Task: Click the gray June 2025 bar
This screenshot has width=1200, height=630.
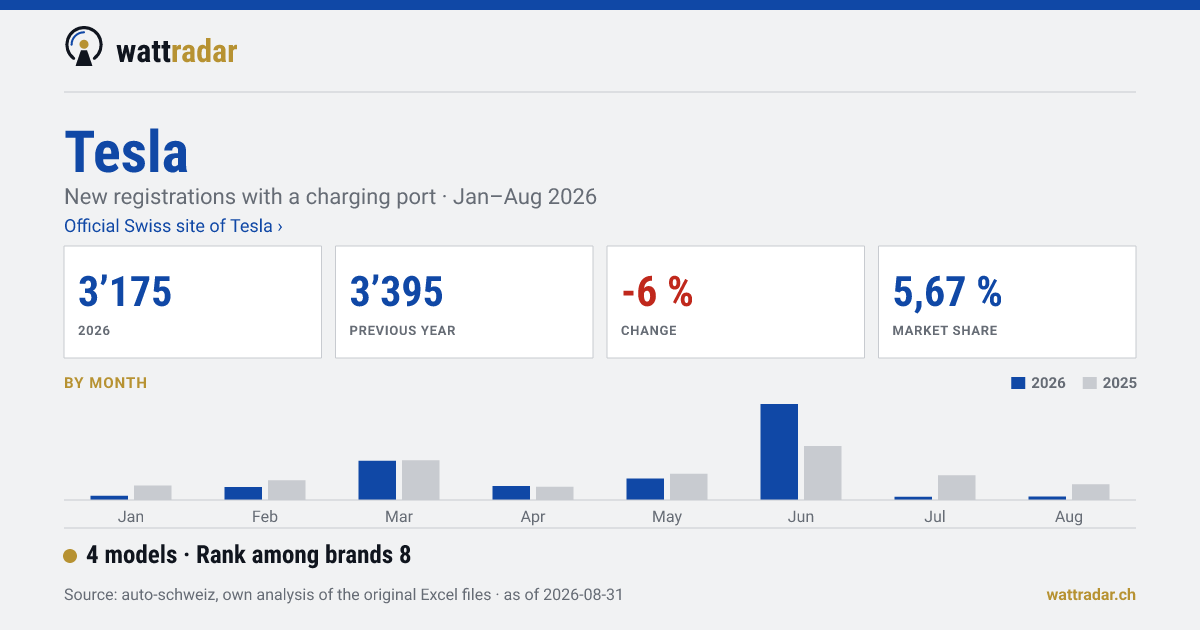Action: 823,473
